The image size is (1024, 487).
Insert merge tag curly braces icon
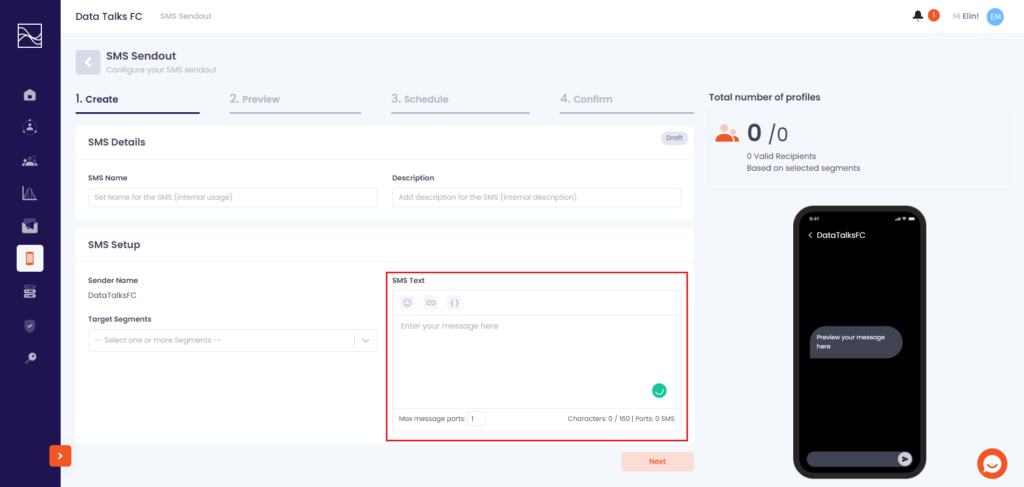tap(454, 303)
